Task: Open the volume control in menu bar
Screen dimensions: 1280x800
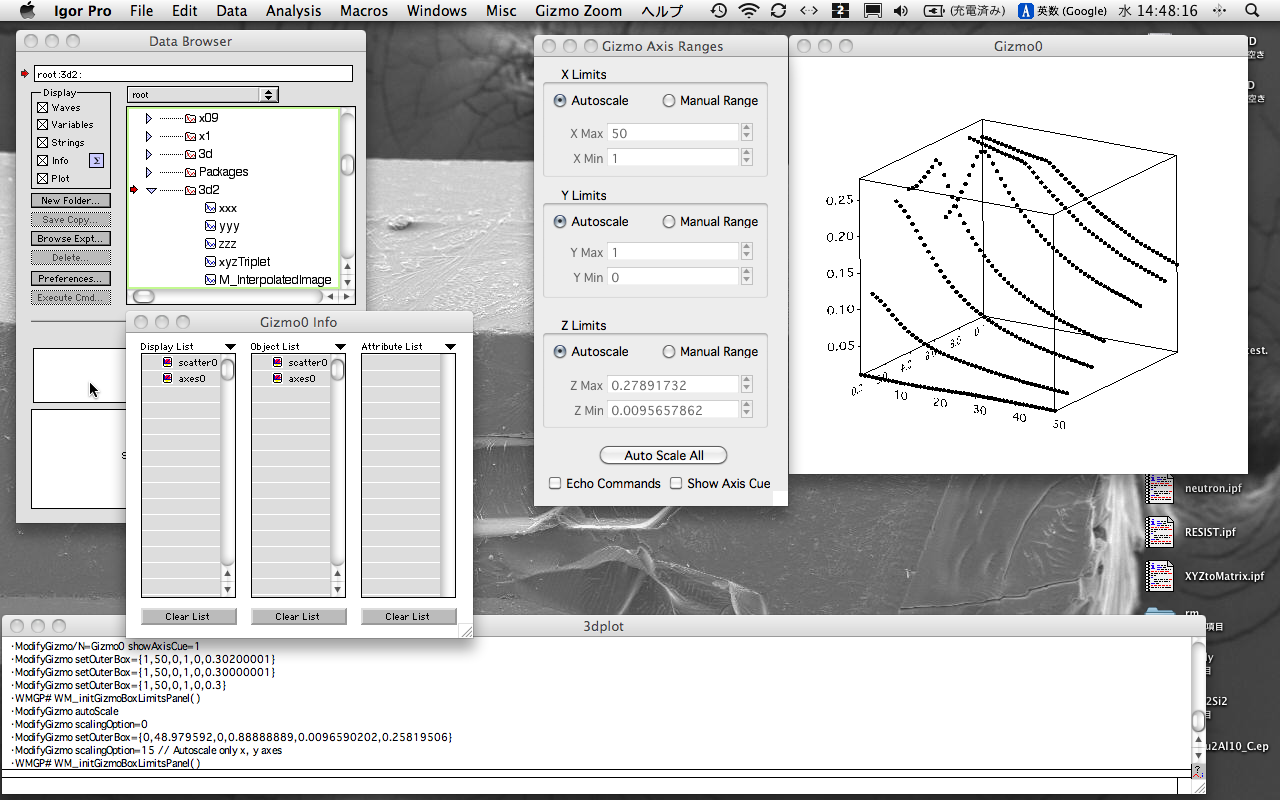Action: 900,11
